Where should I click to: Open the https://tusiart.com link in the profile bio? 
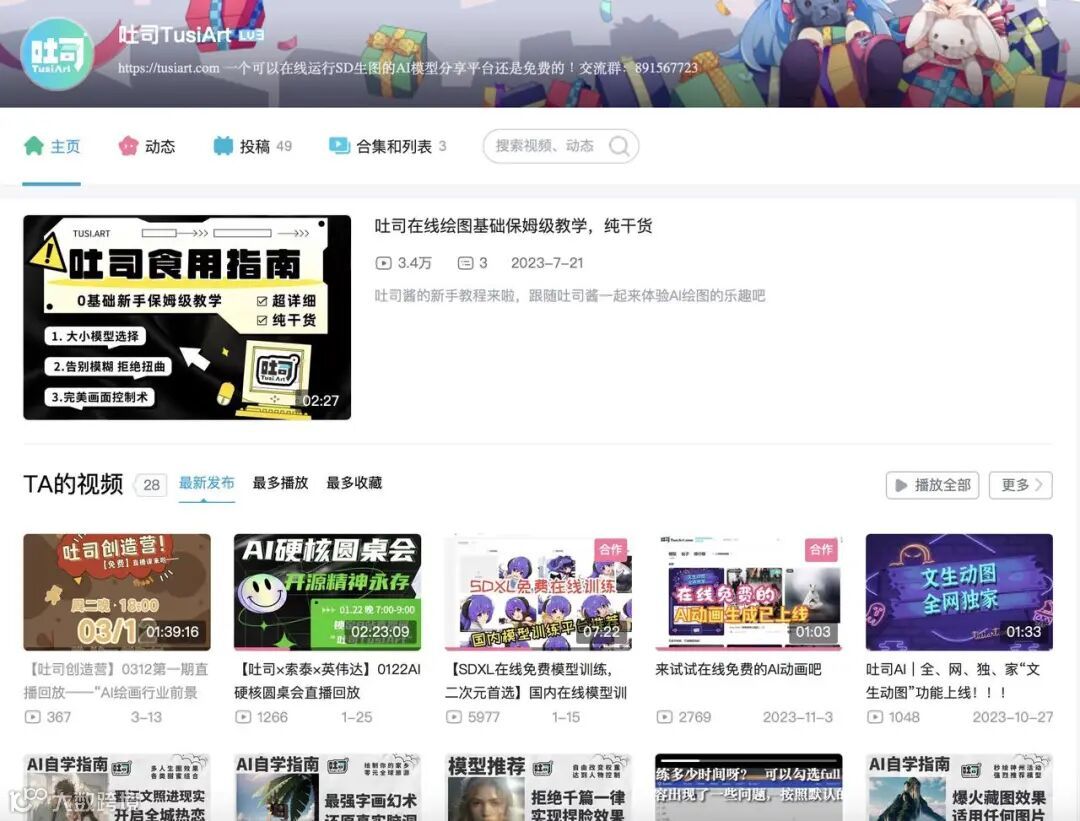169,68
